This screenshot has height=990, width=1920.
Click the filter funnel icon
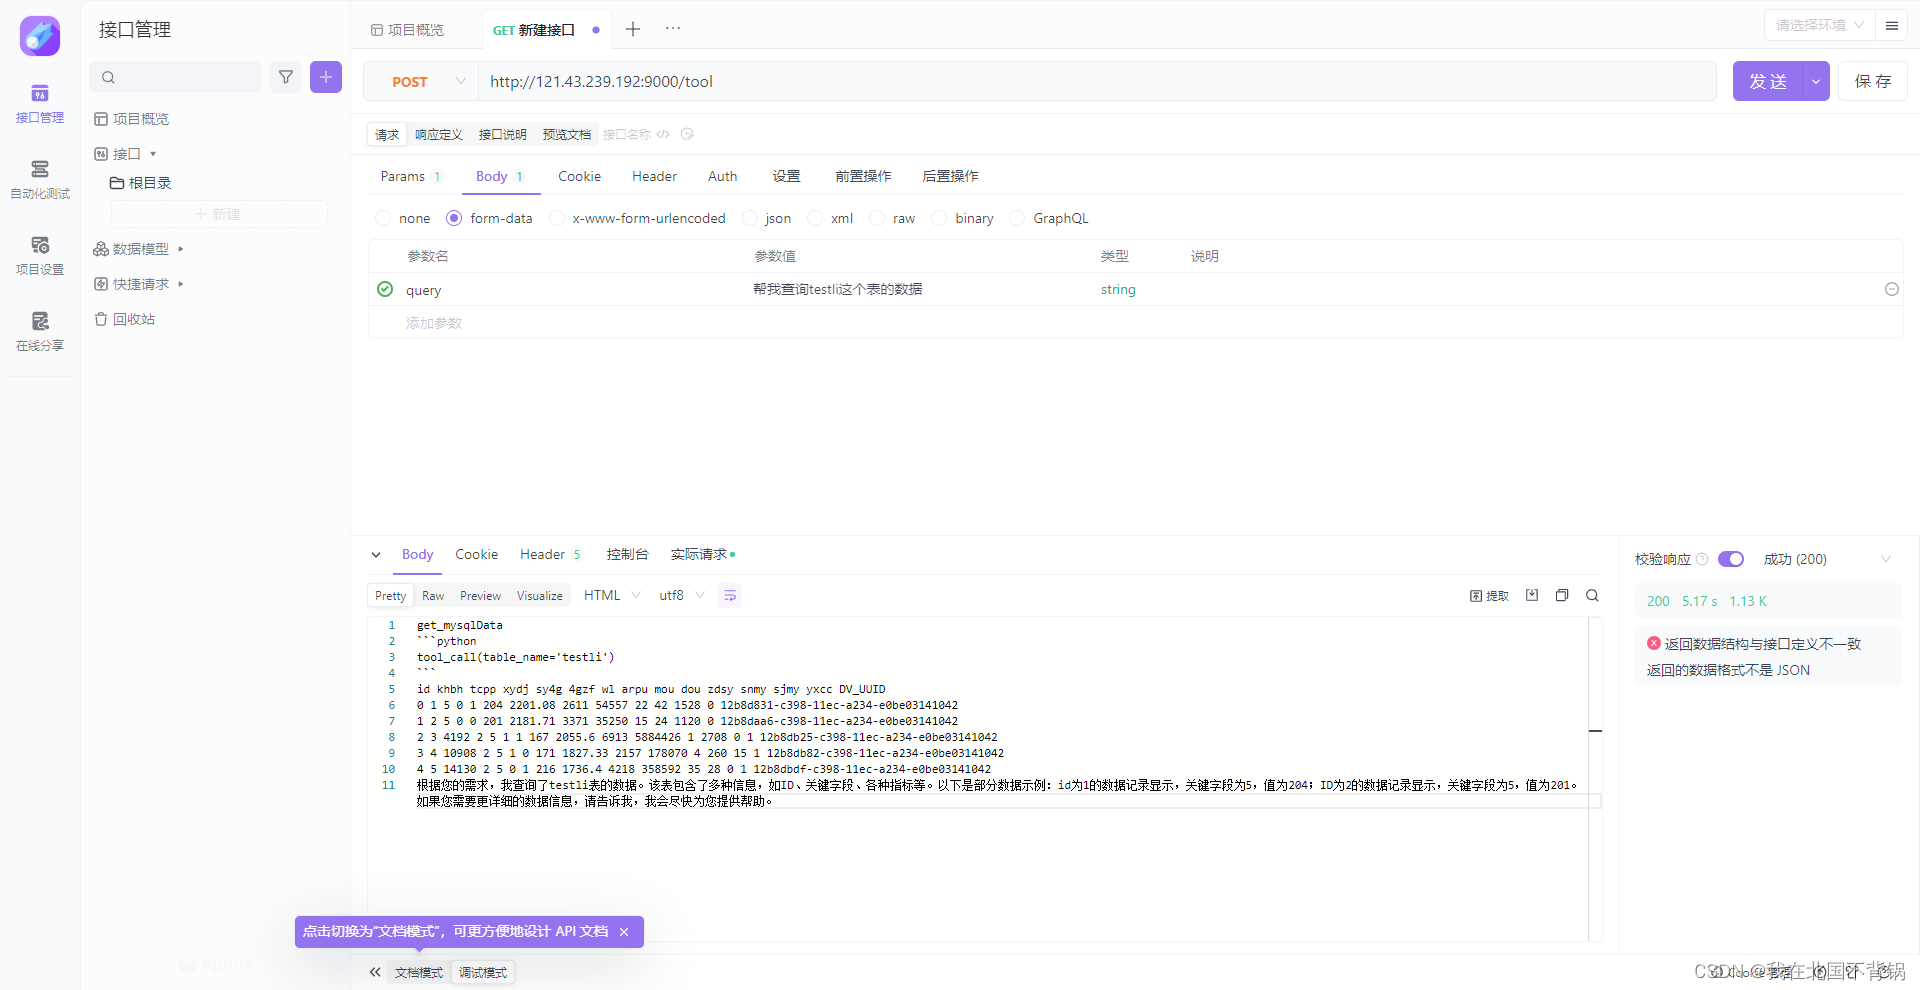click(286, 77)
